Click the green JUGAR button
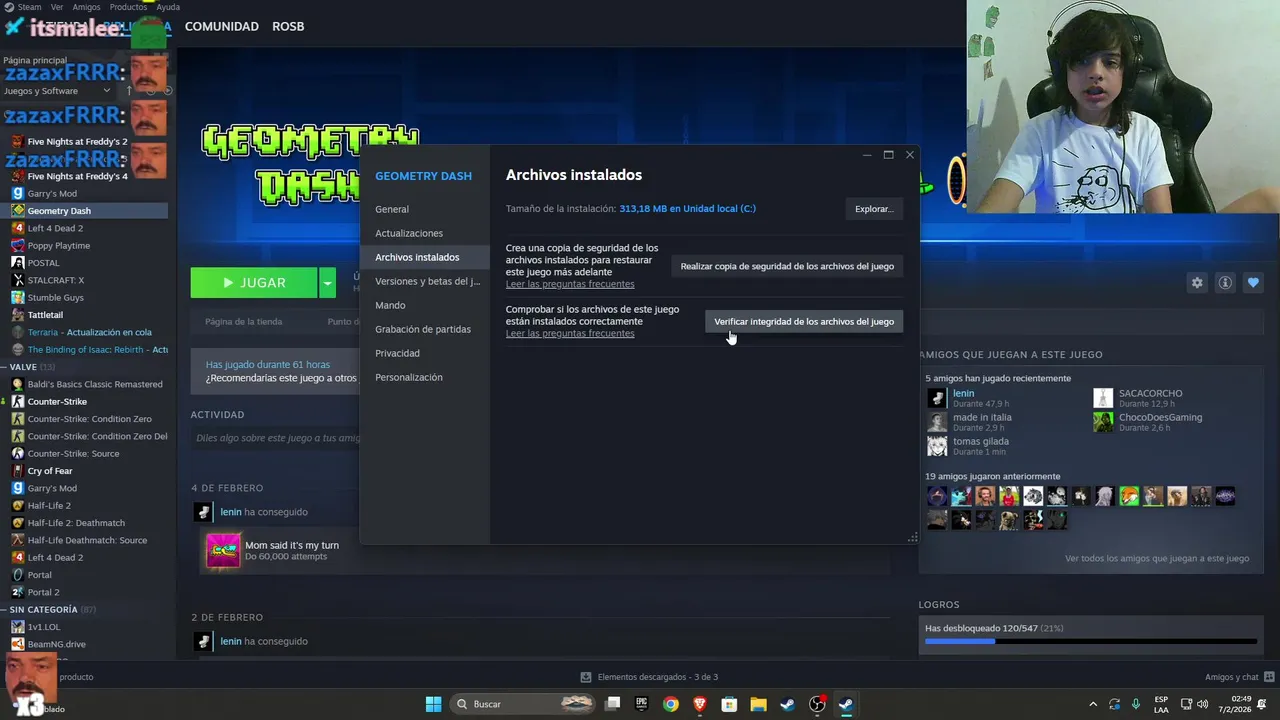The height and width of the screenshot is (720, 1280). (x=254, y=283)
